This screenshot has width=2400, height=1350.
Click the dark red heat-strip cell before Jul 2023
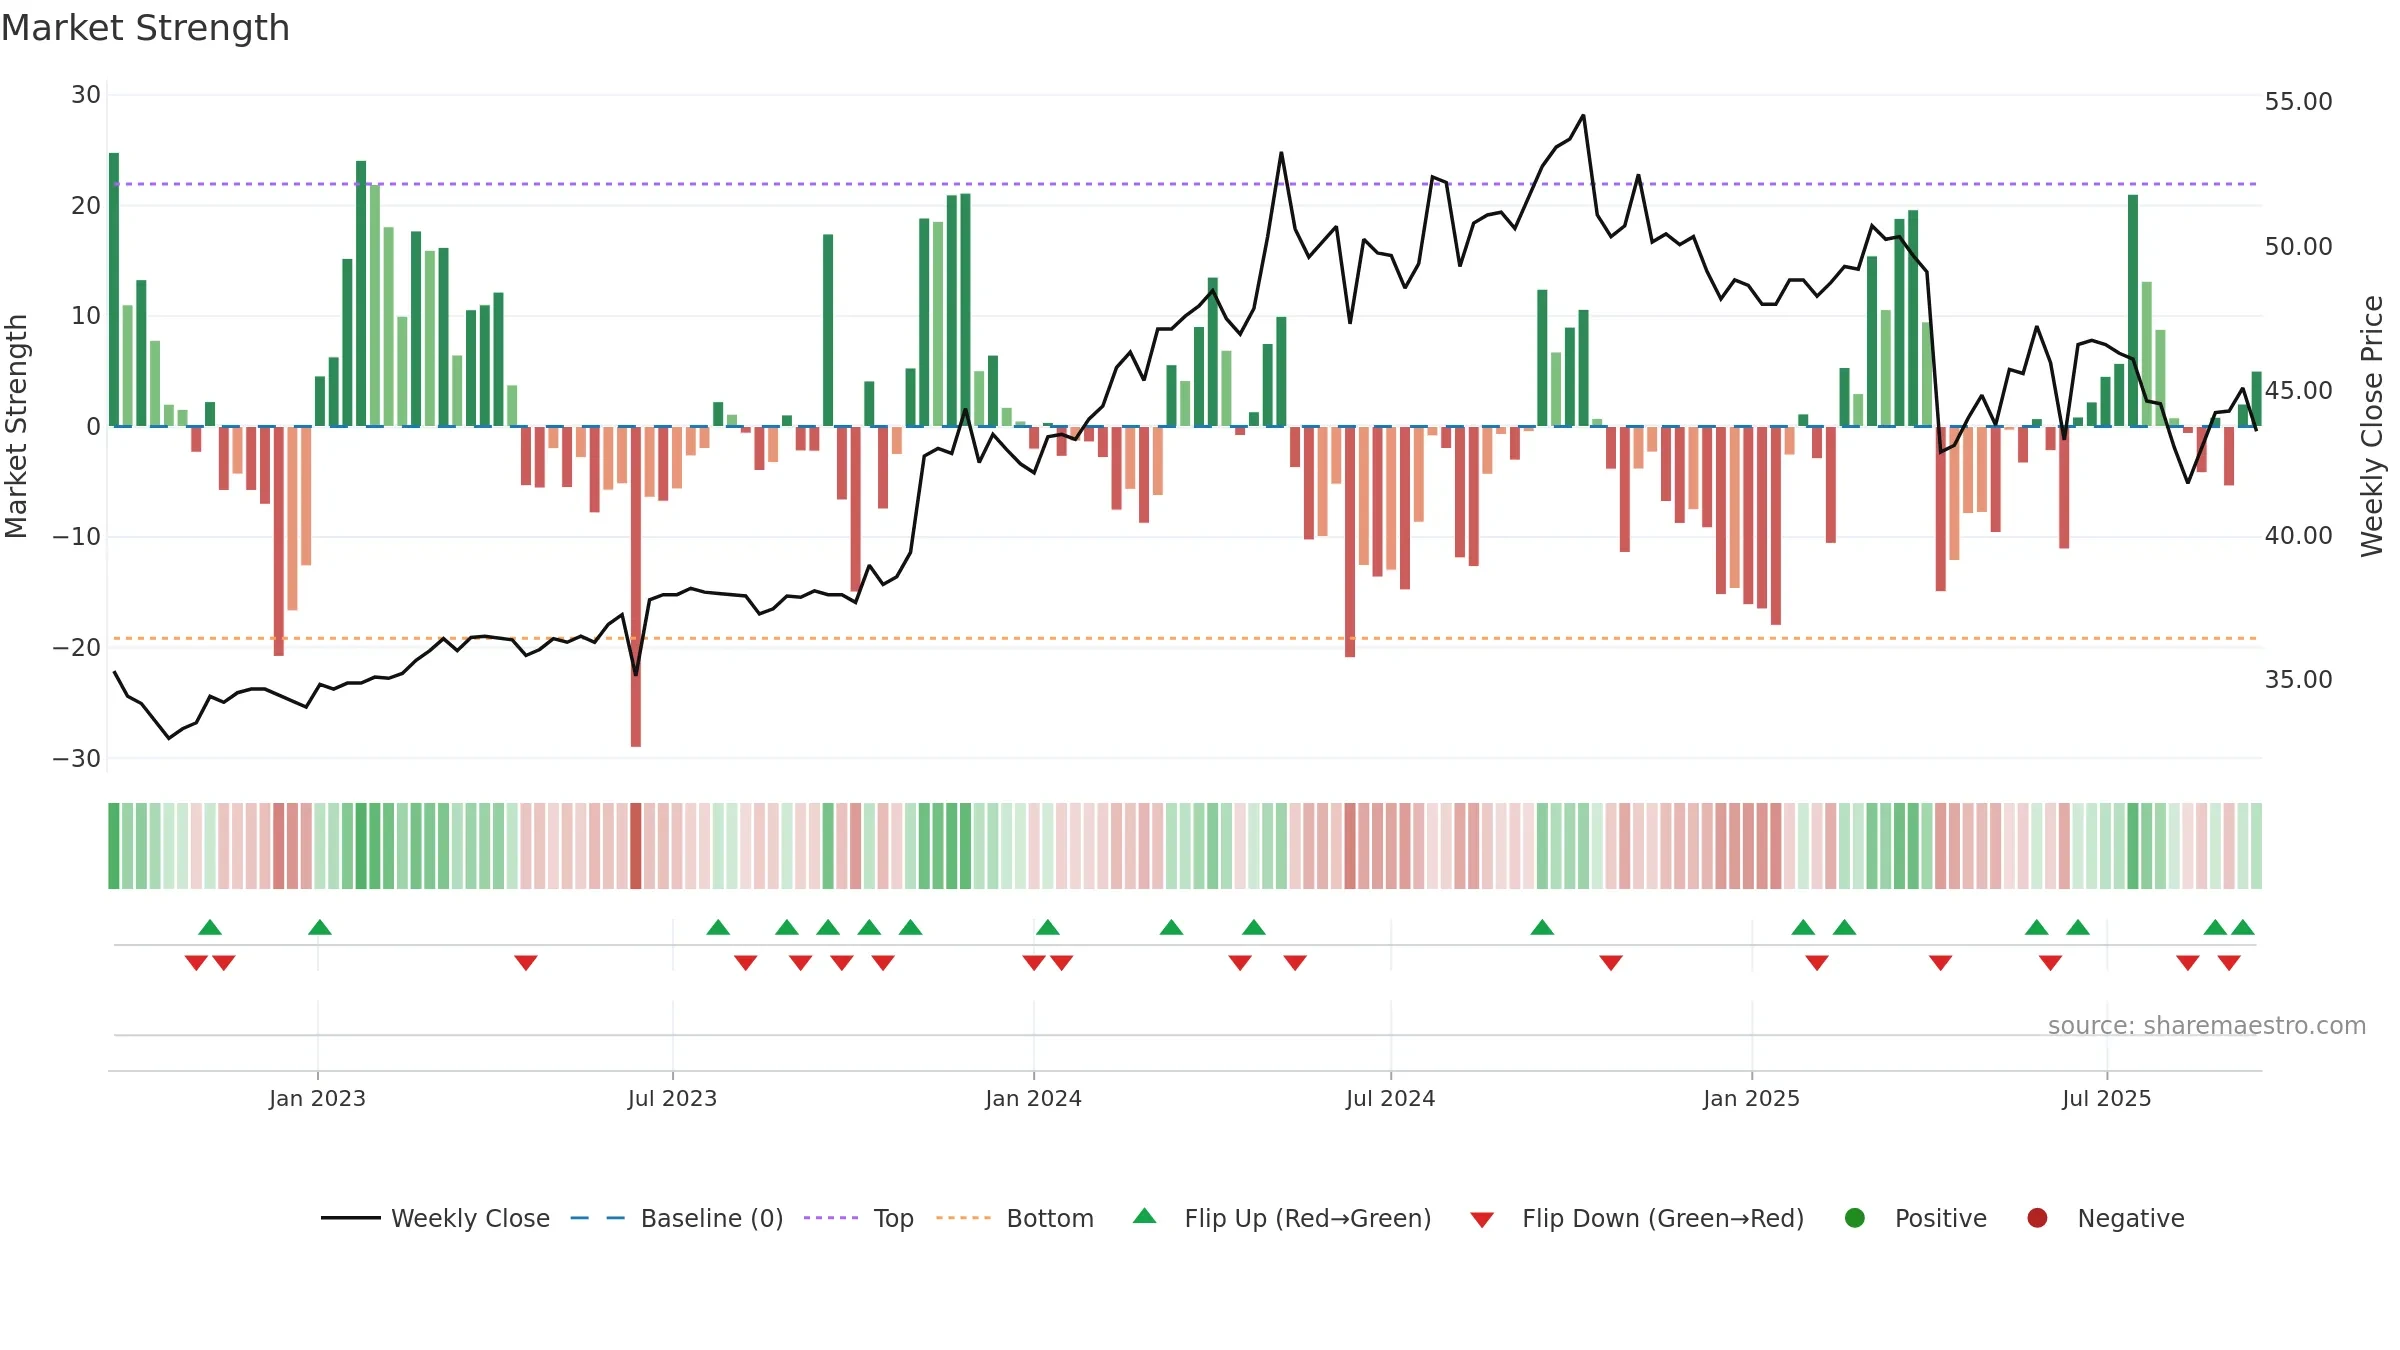pyautogui.click(x=636, y=846)
